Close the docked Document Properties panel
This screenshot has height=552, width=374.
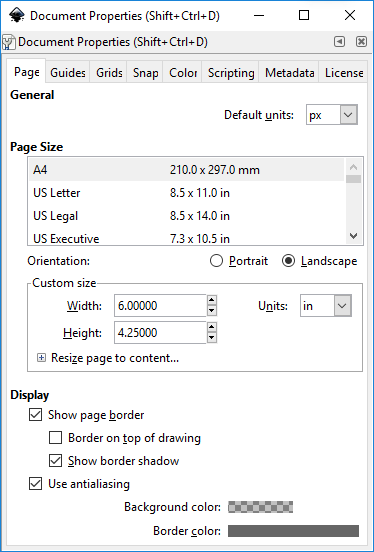(361, 42)
